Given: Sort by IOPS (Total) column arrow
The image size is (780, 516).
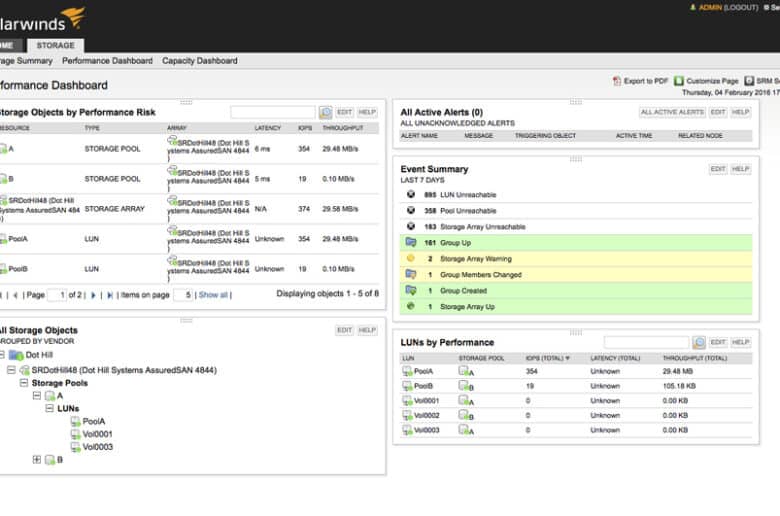Looking at the screenshot, I should click(568, 358).
